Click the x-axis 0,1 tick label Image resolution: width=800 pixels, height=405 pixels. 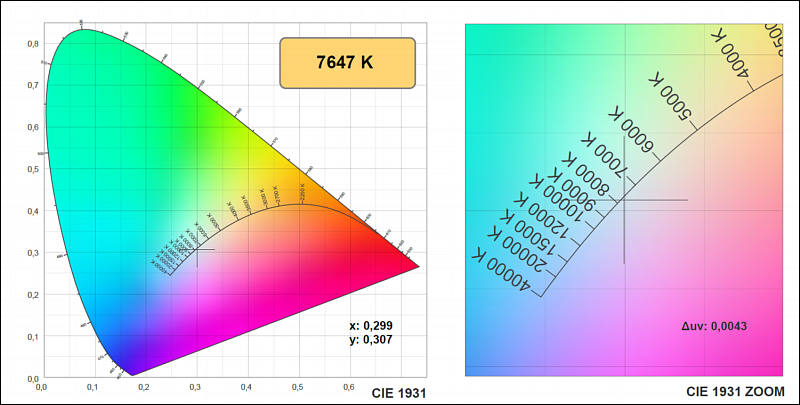(x=92, y=388)
